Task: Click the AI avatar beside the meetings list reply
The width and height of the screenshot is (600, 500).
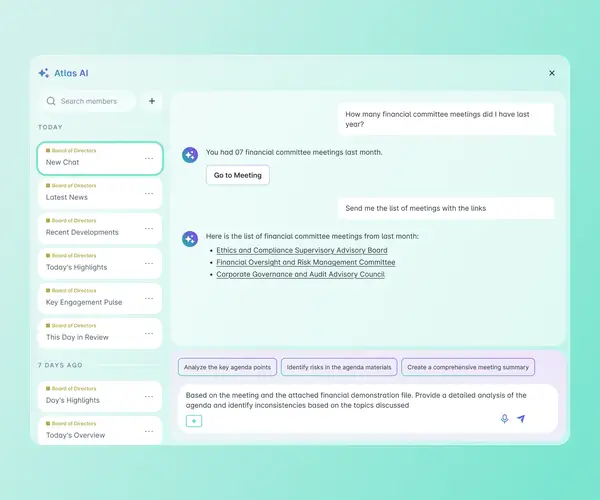Action: click(190, 239)
